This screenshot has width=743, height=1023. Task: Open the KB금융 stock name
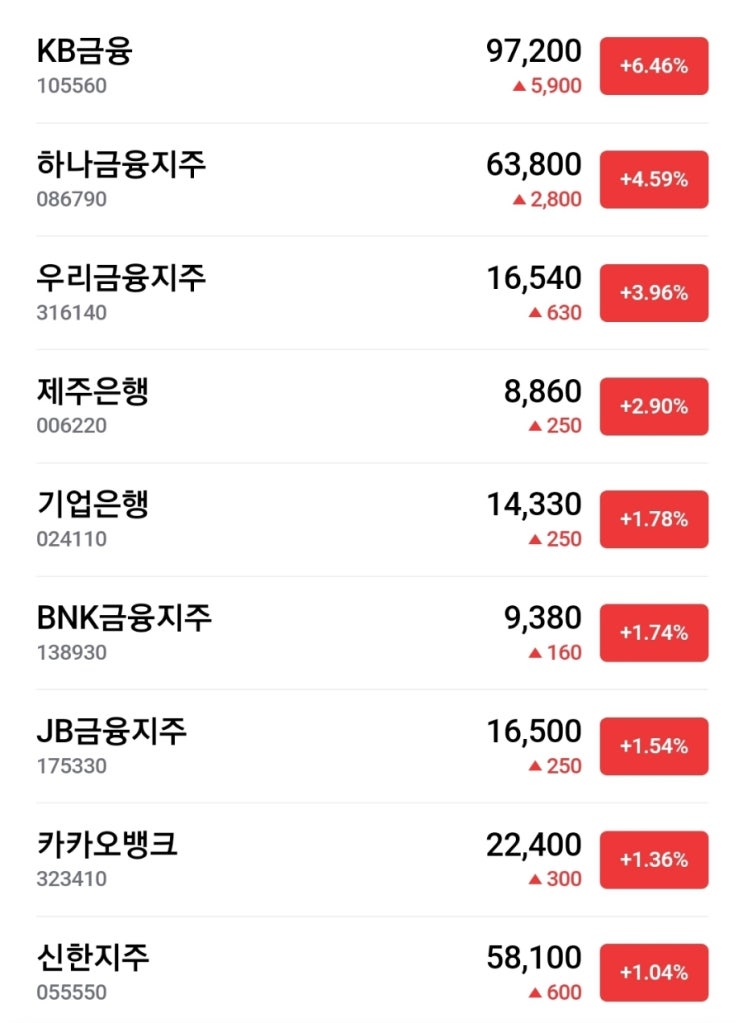(x=84, y=51)
